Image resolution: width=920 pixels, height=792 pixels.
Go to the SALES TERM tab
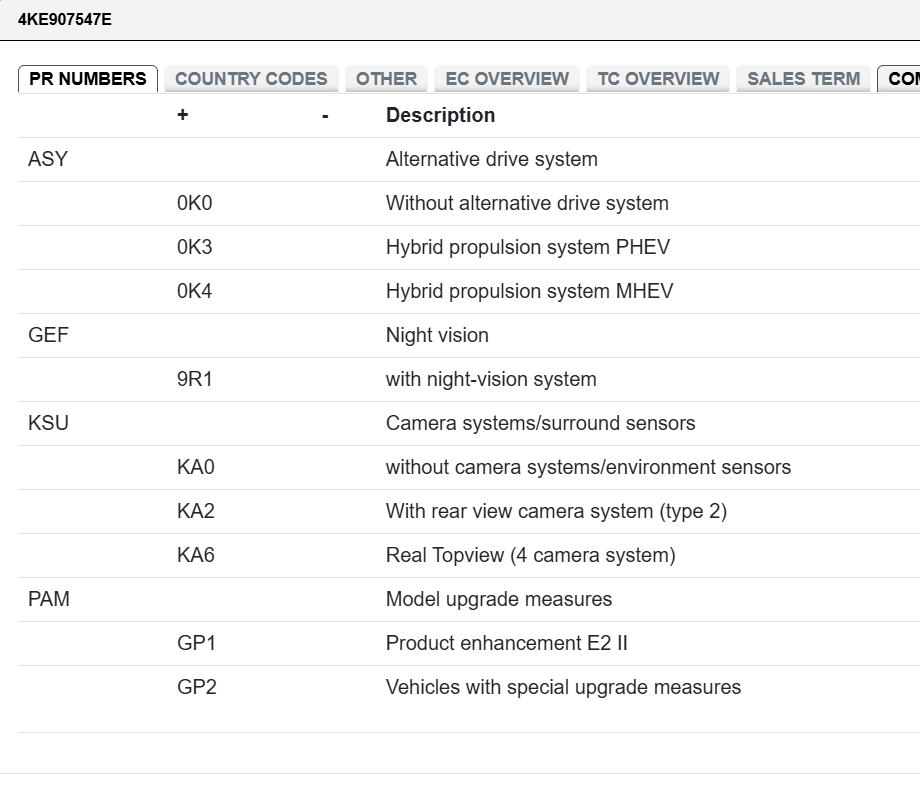click(803, 79)
